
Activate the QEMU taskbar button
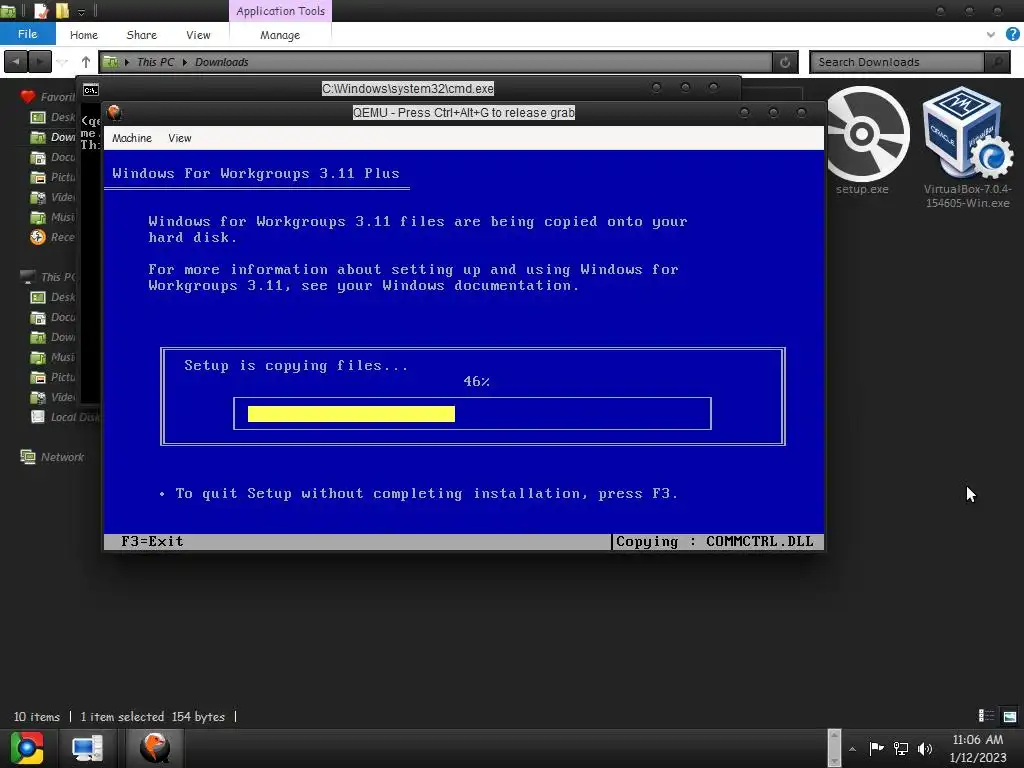coord(154,748)
